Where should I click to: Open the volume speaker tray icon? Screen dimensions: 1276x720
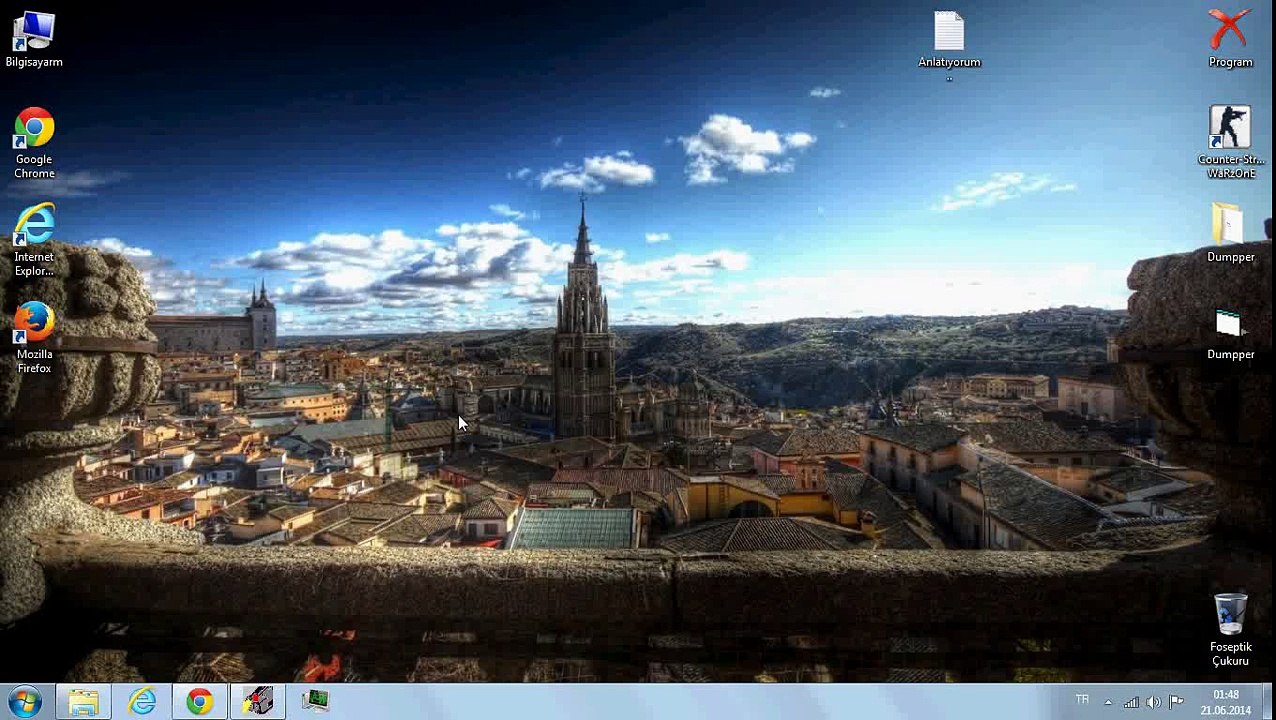[x=1154, y=702]
